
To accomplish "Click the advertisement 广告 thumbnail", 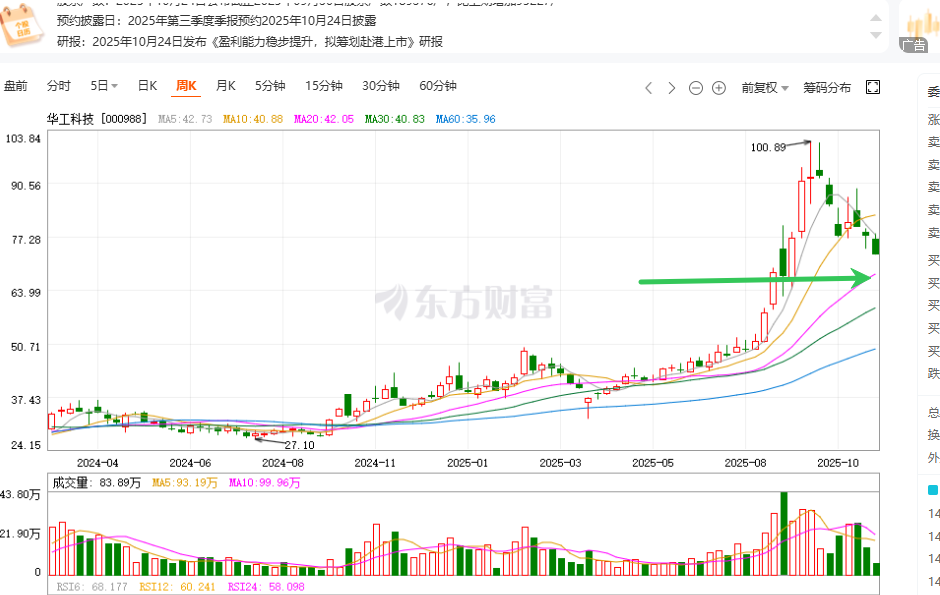I will 920,27.
